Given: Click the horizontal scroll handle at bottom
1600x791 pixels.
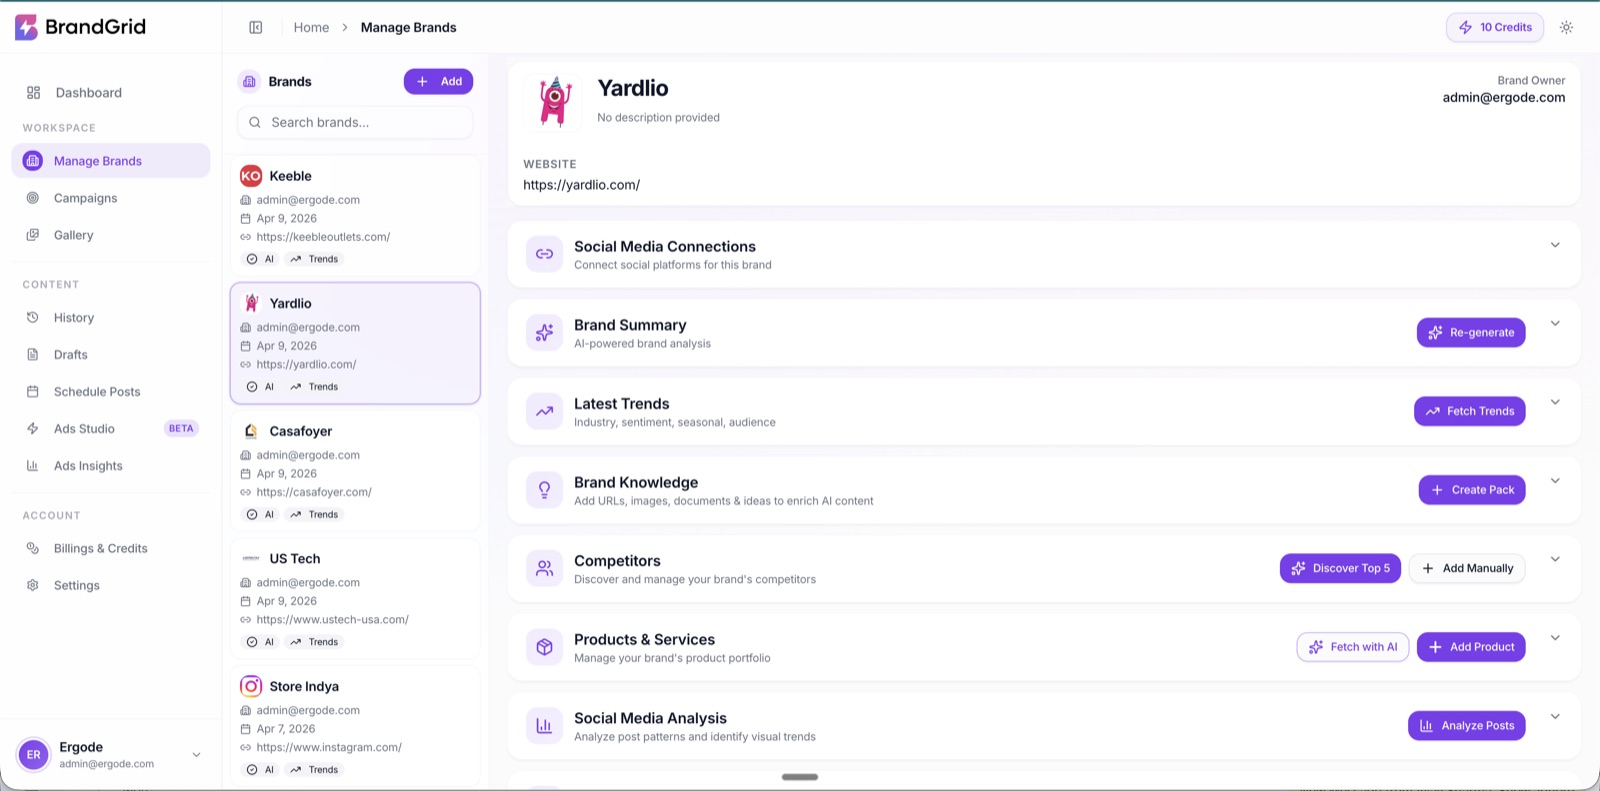Looking at the screenshot, I should pyautogui.click(x=800, y=777).
